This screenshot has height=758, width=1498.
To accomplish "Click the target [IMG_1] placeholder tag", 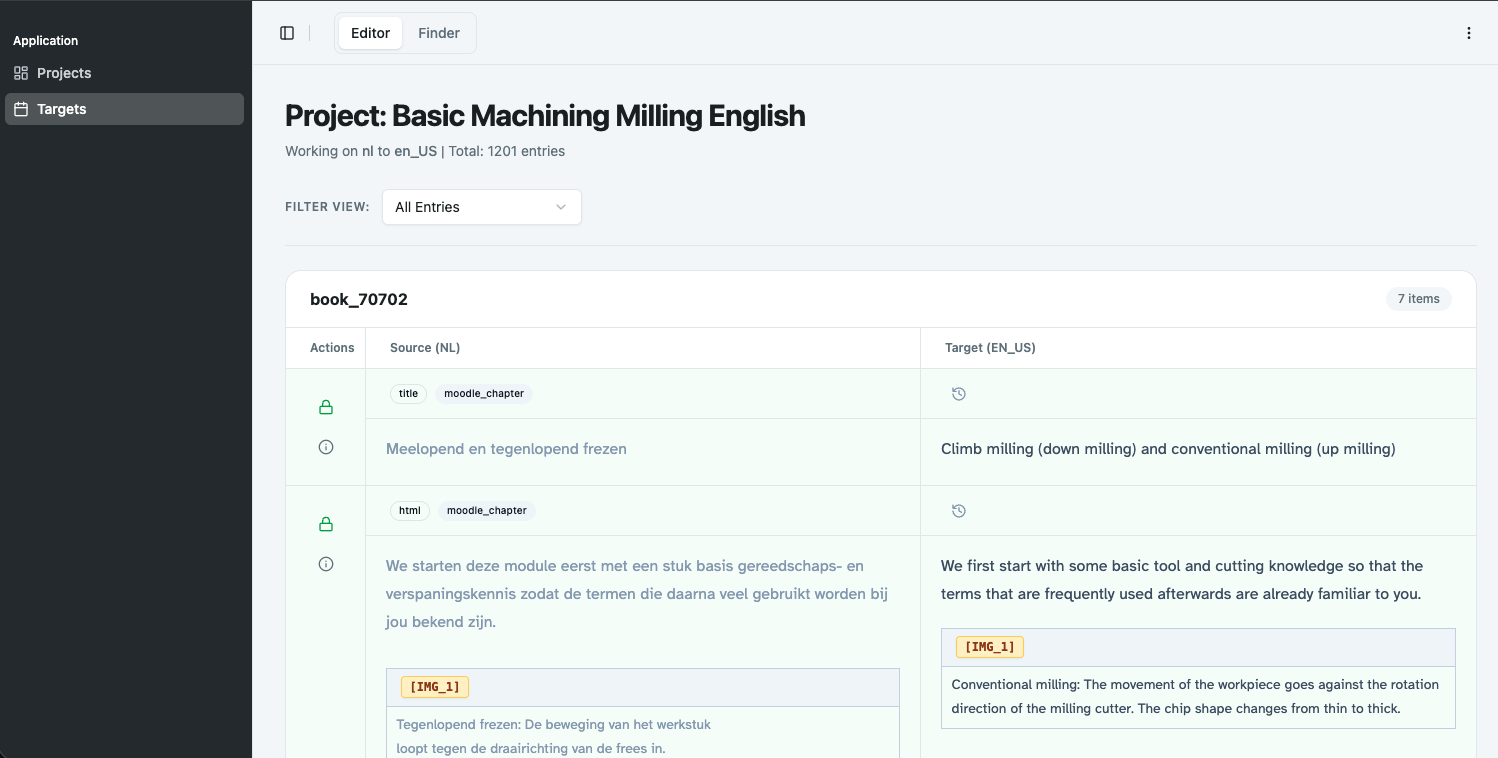I will [x=989, y=647].
